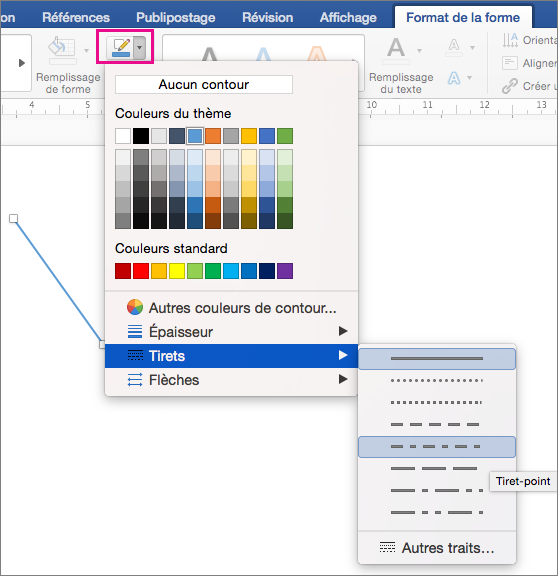Screen dimensions: 558x576
Task: Click the color wheel icon
Action: pyautogui.click(x=135, y=307)
